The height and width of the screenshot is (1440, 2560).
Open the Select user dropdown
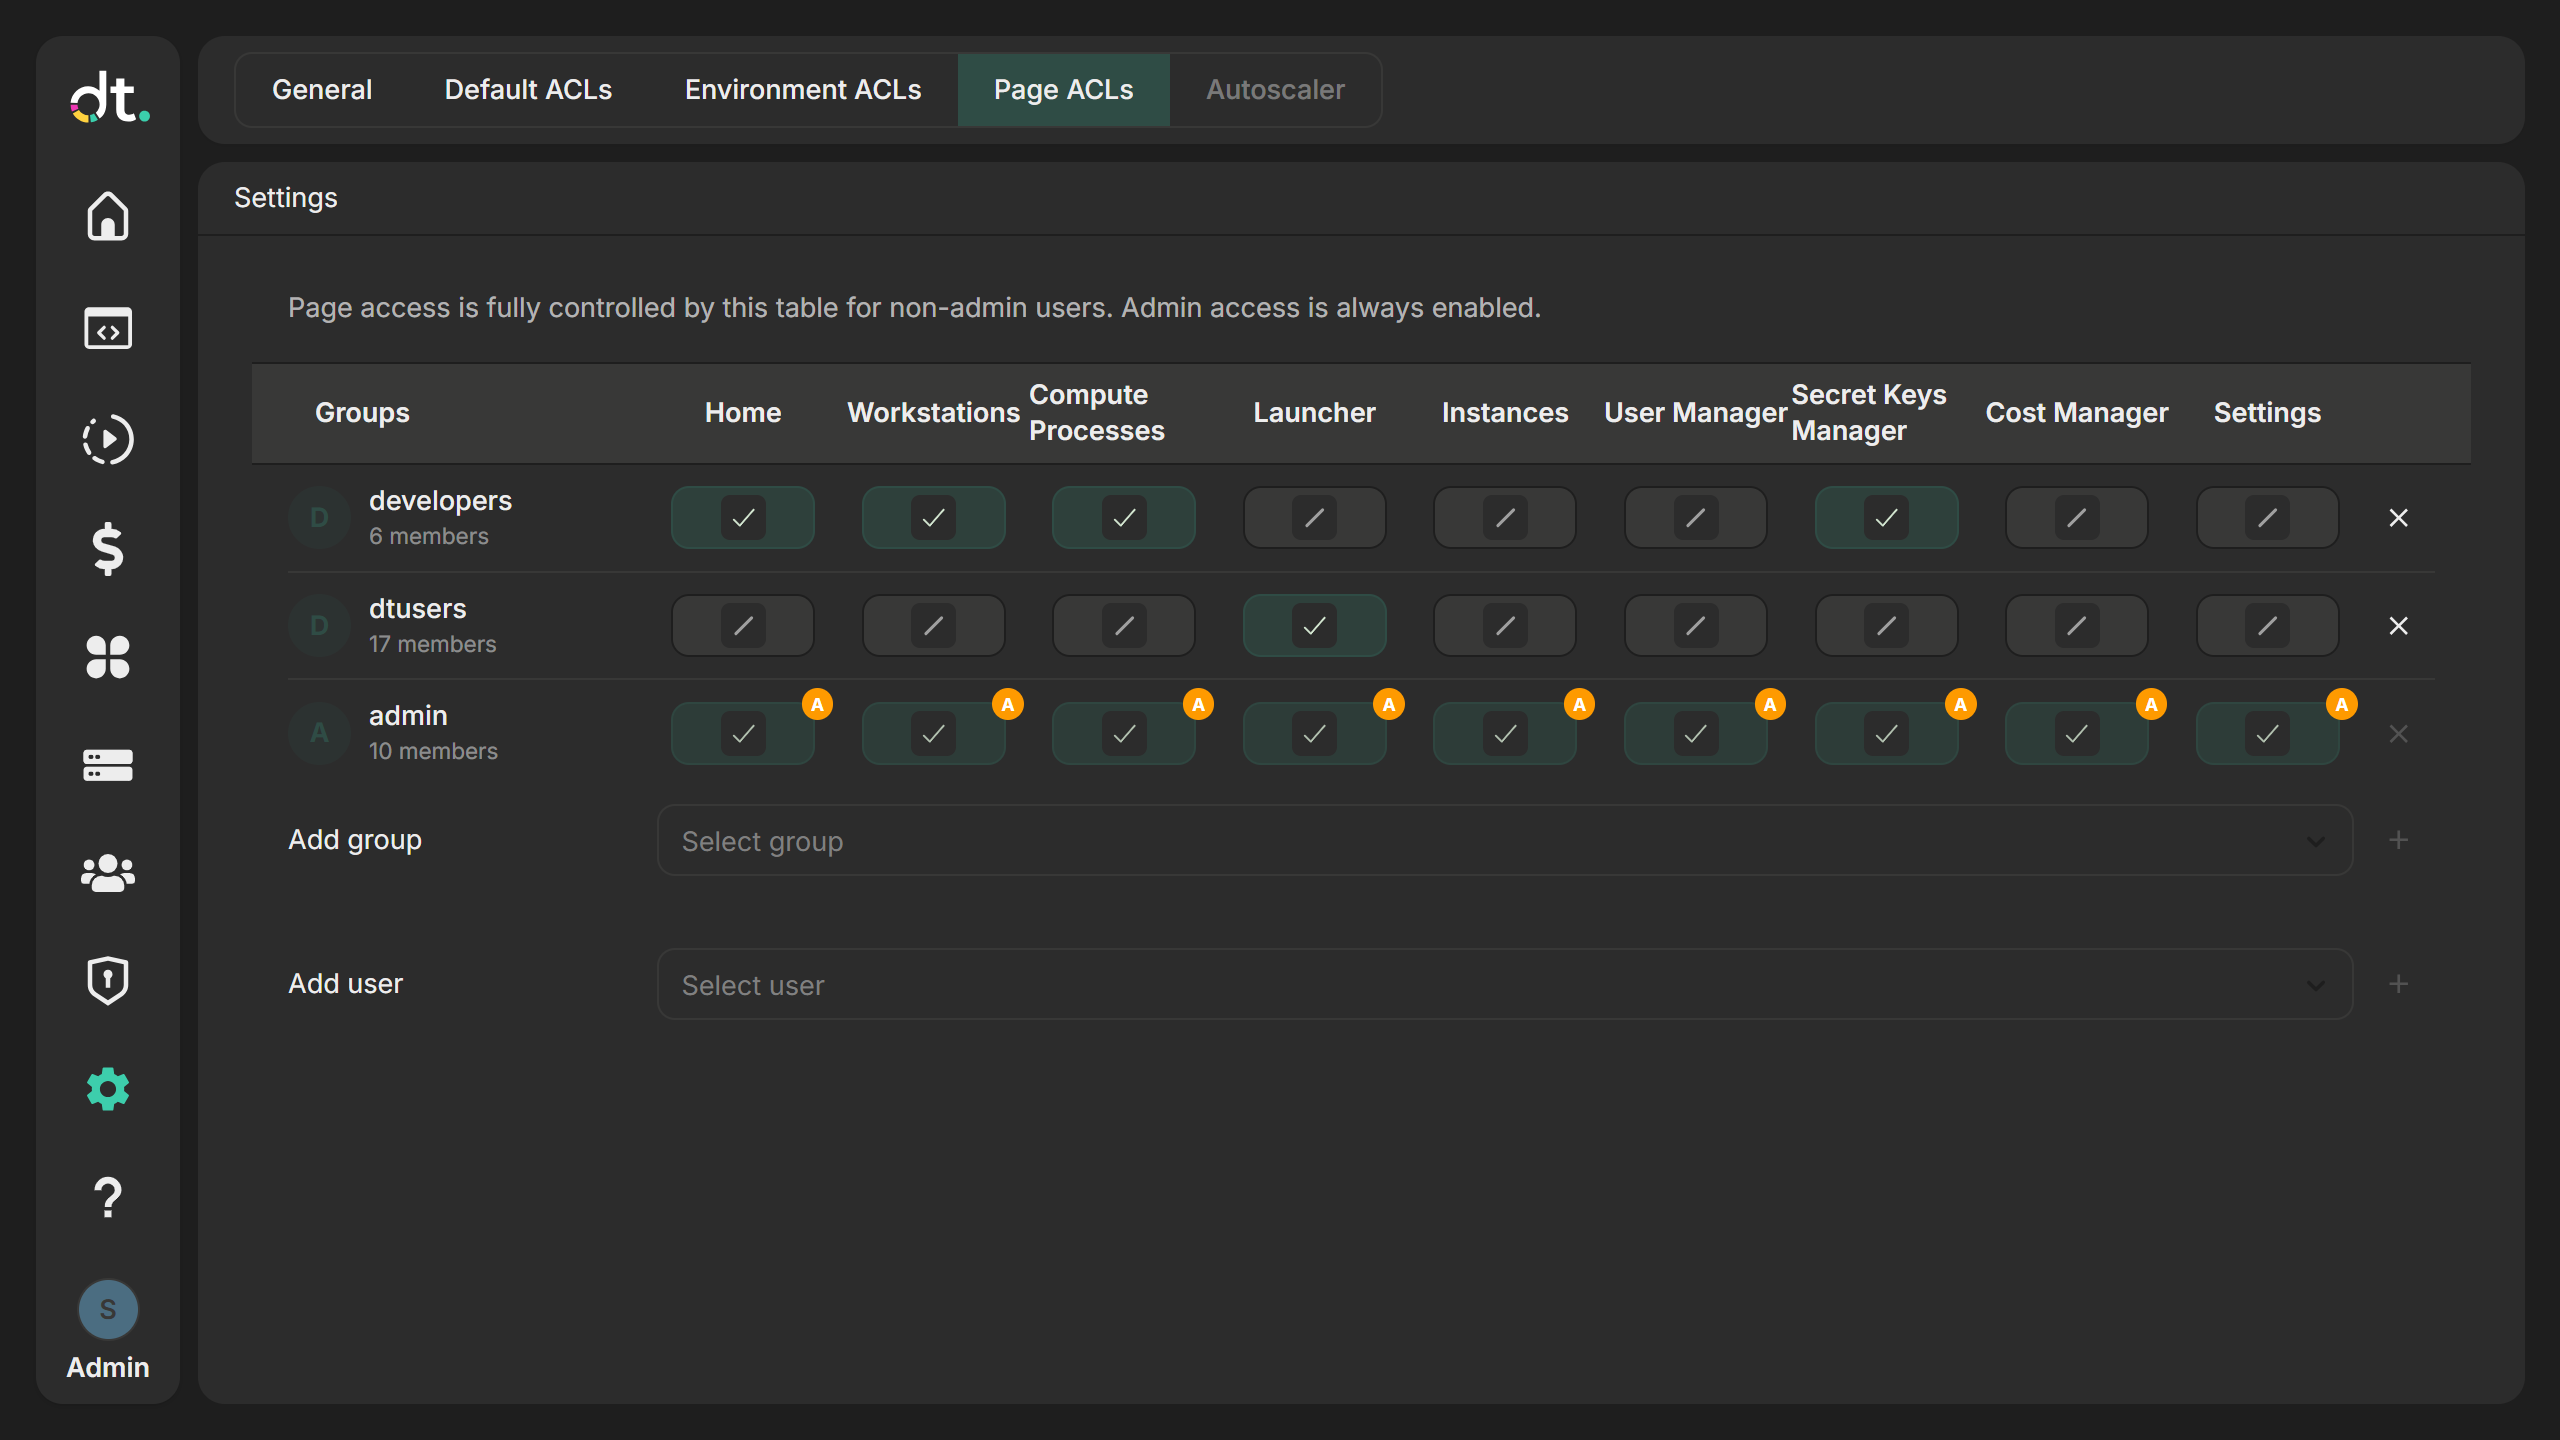pyautogui.click(x=1505, y=985)
